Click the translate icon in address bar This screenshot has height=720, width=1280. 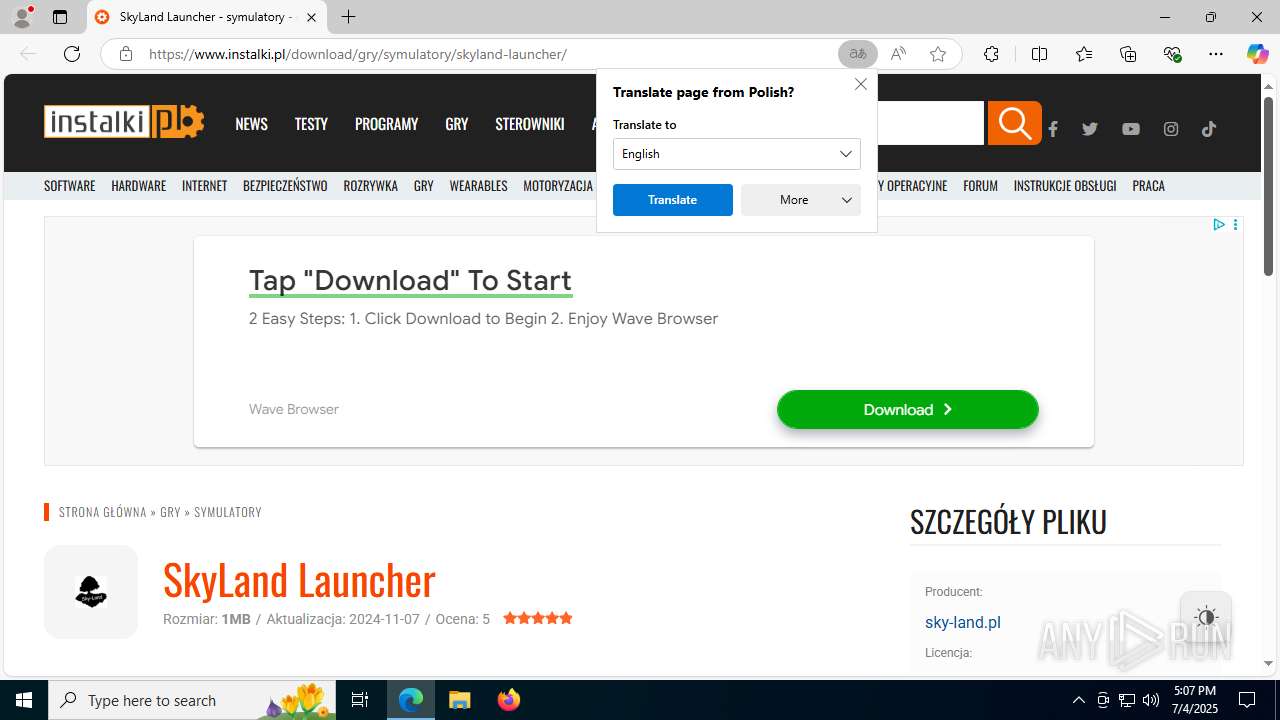[858, 54]
